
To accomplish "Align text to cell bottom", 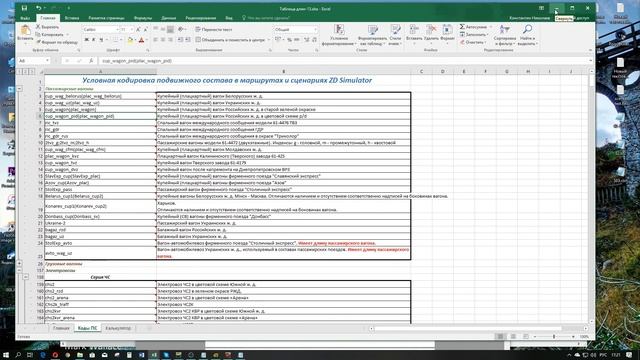I will 170,29.
